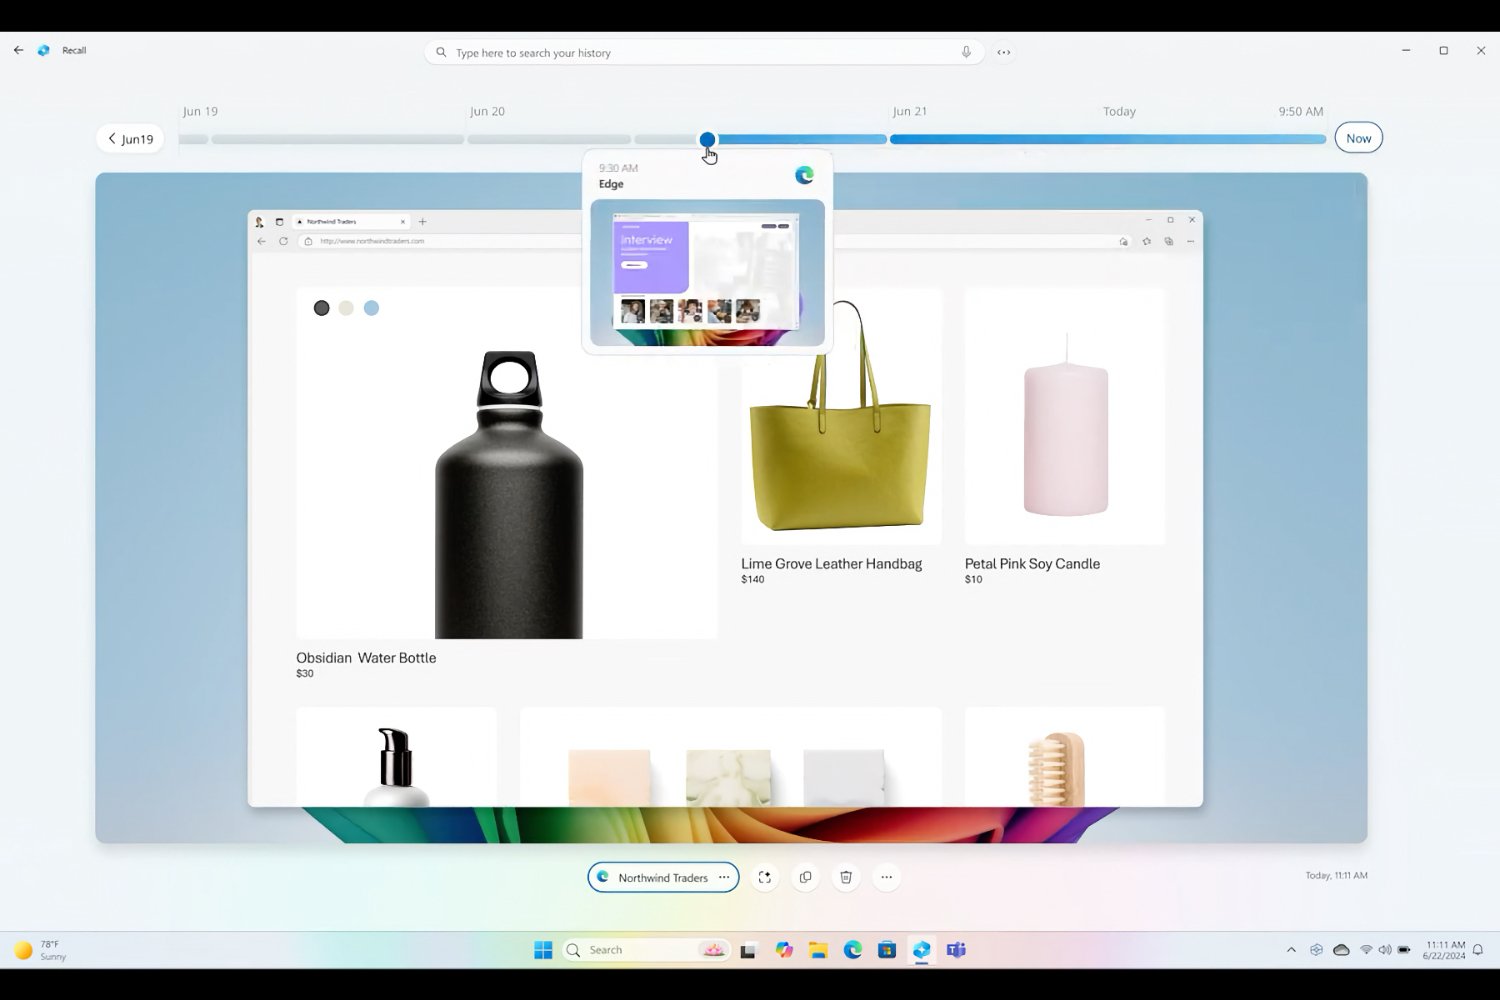Select the black color swatch

pyautogui.click(x=321, y=308)
